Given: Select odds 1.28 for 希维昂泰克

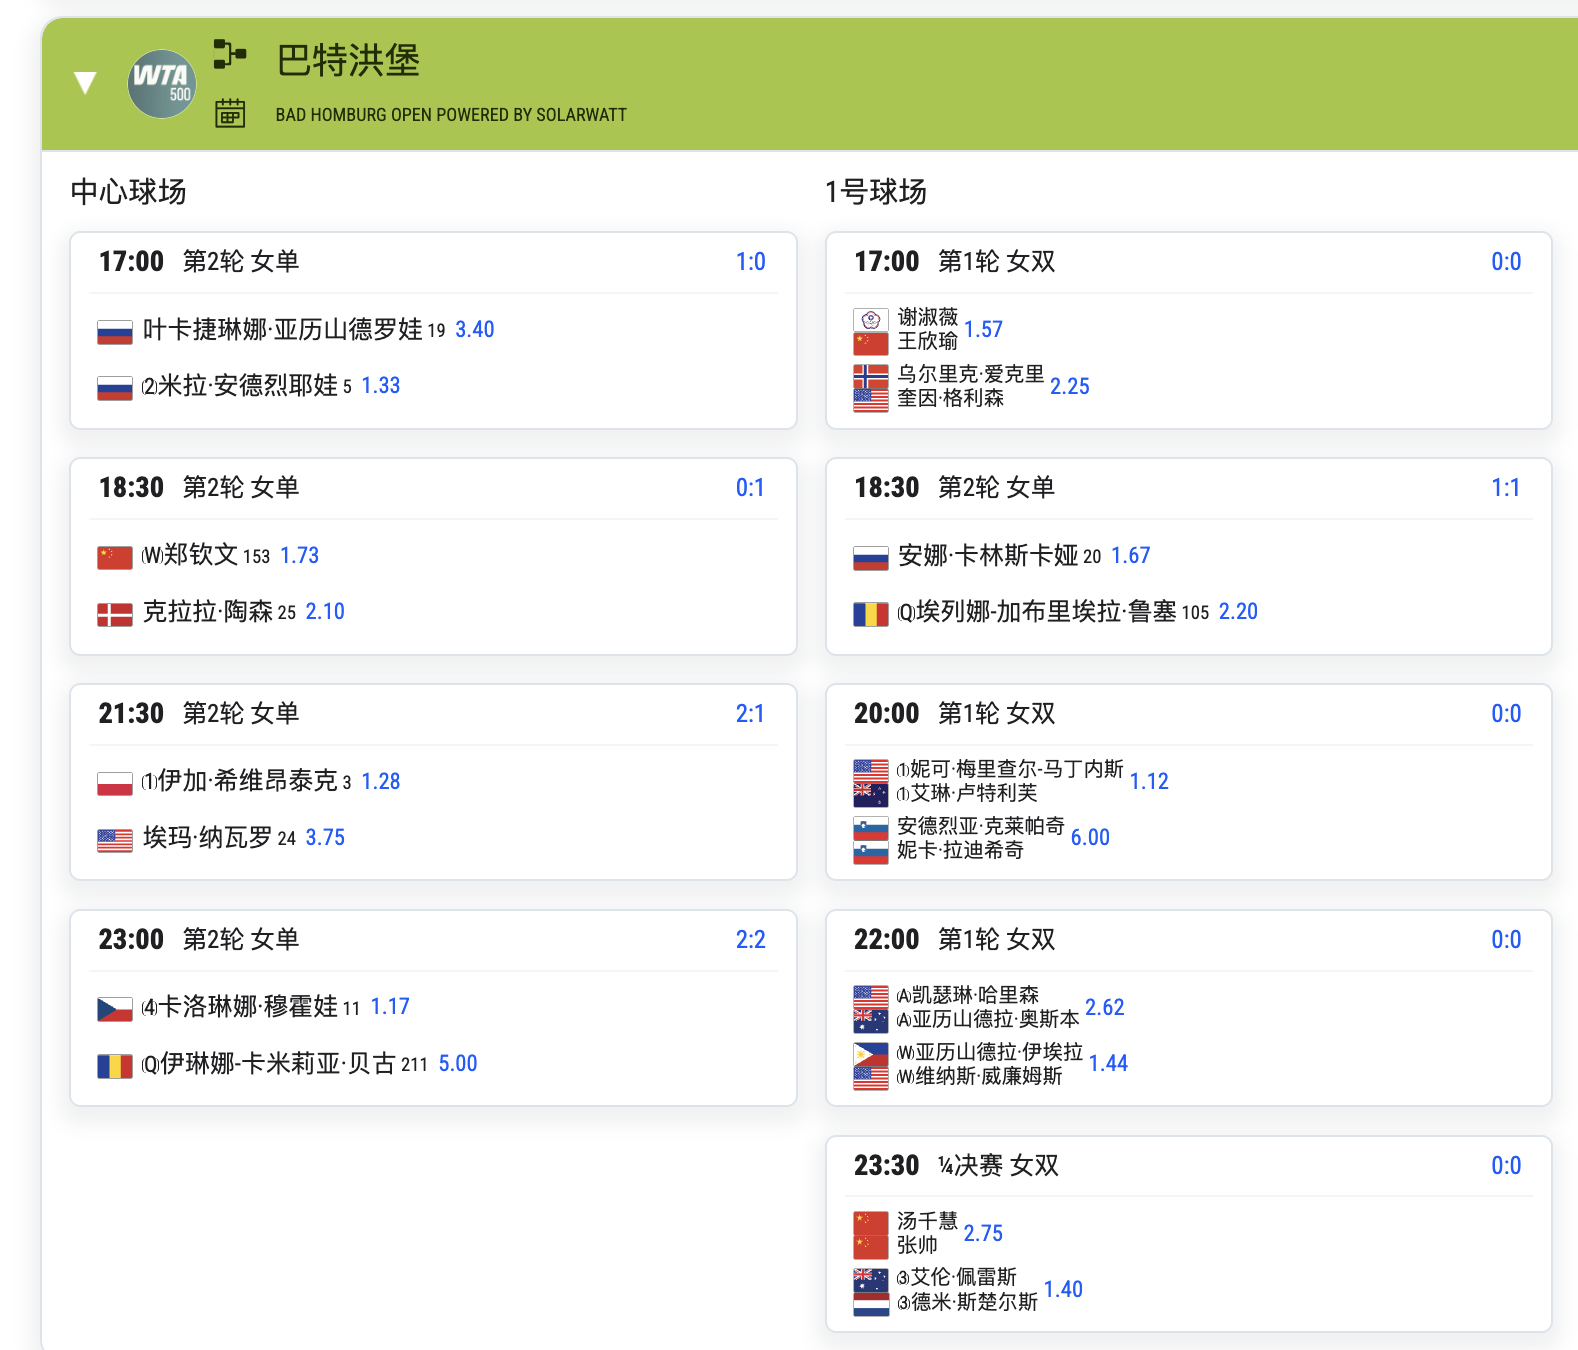Looking at the screenshot, I should click(x=381, y=781).
